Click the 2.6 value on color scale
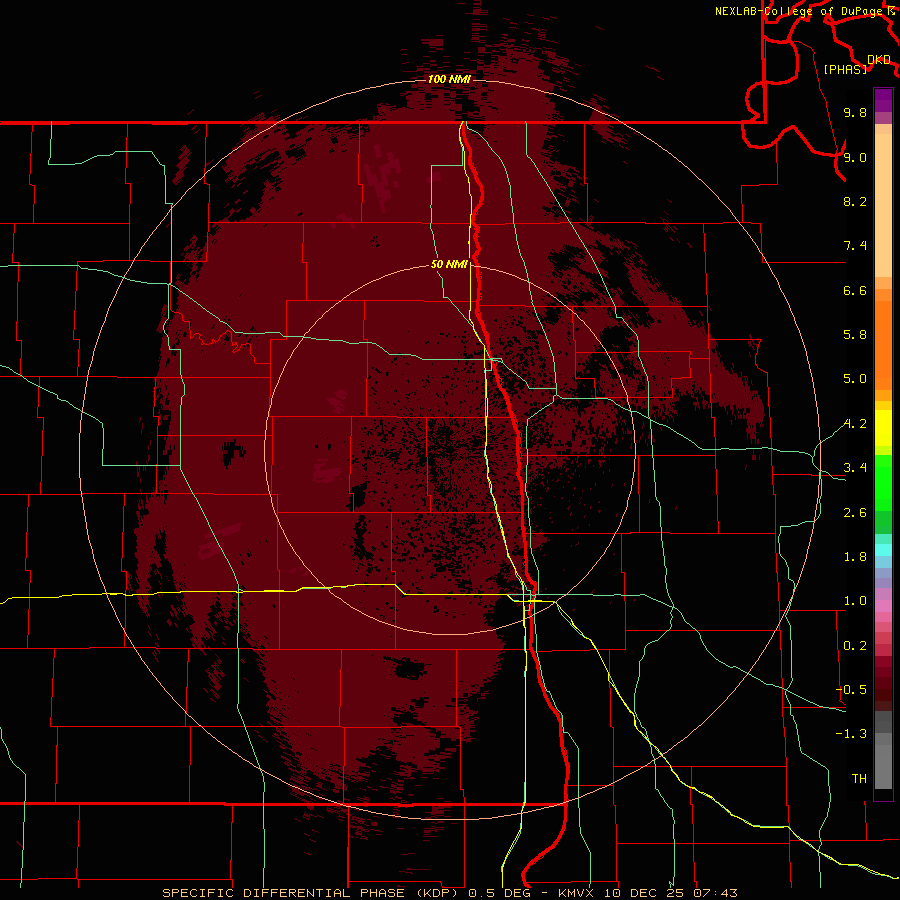The width and height of the screenshot is (900, 900). (855, 513)
